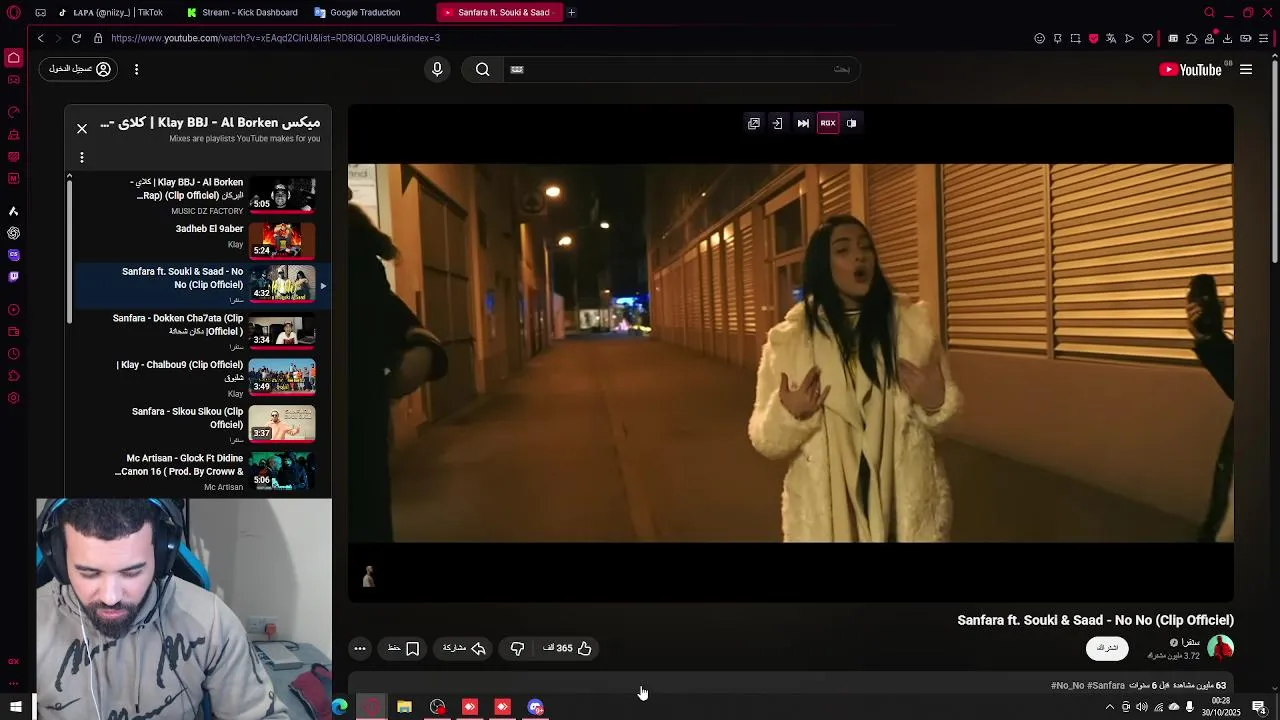Click the reload page button

point(76,38)
